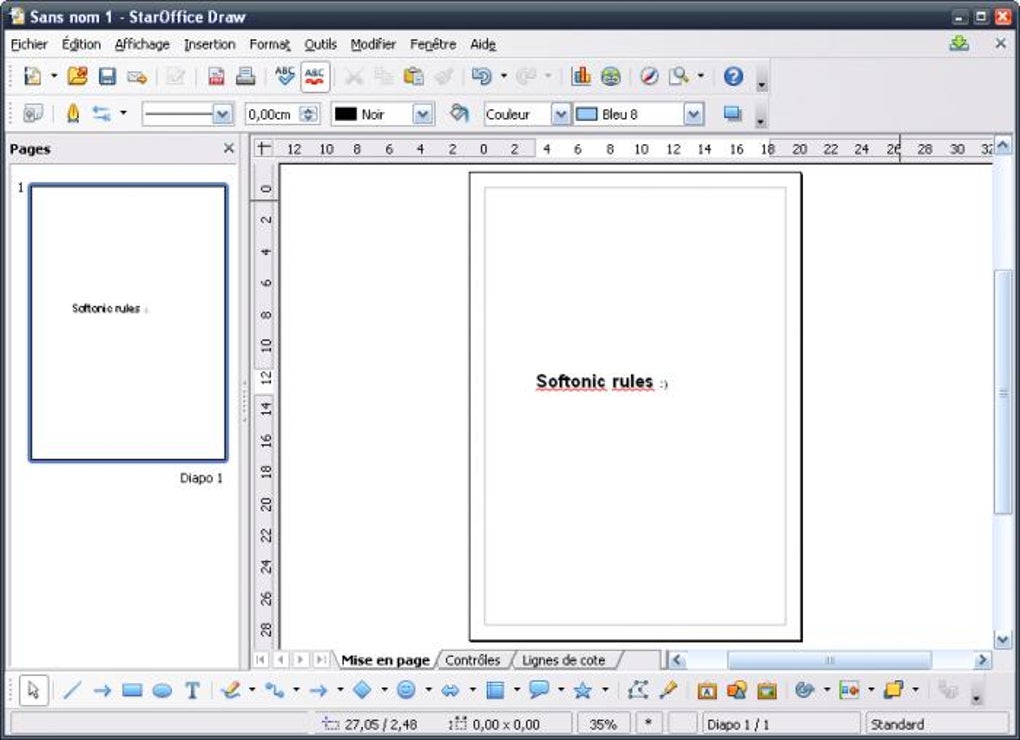
Task: Insert a chart using toolbar icon
Action: [x=581, y=76]
